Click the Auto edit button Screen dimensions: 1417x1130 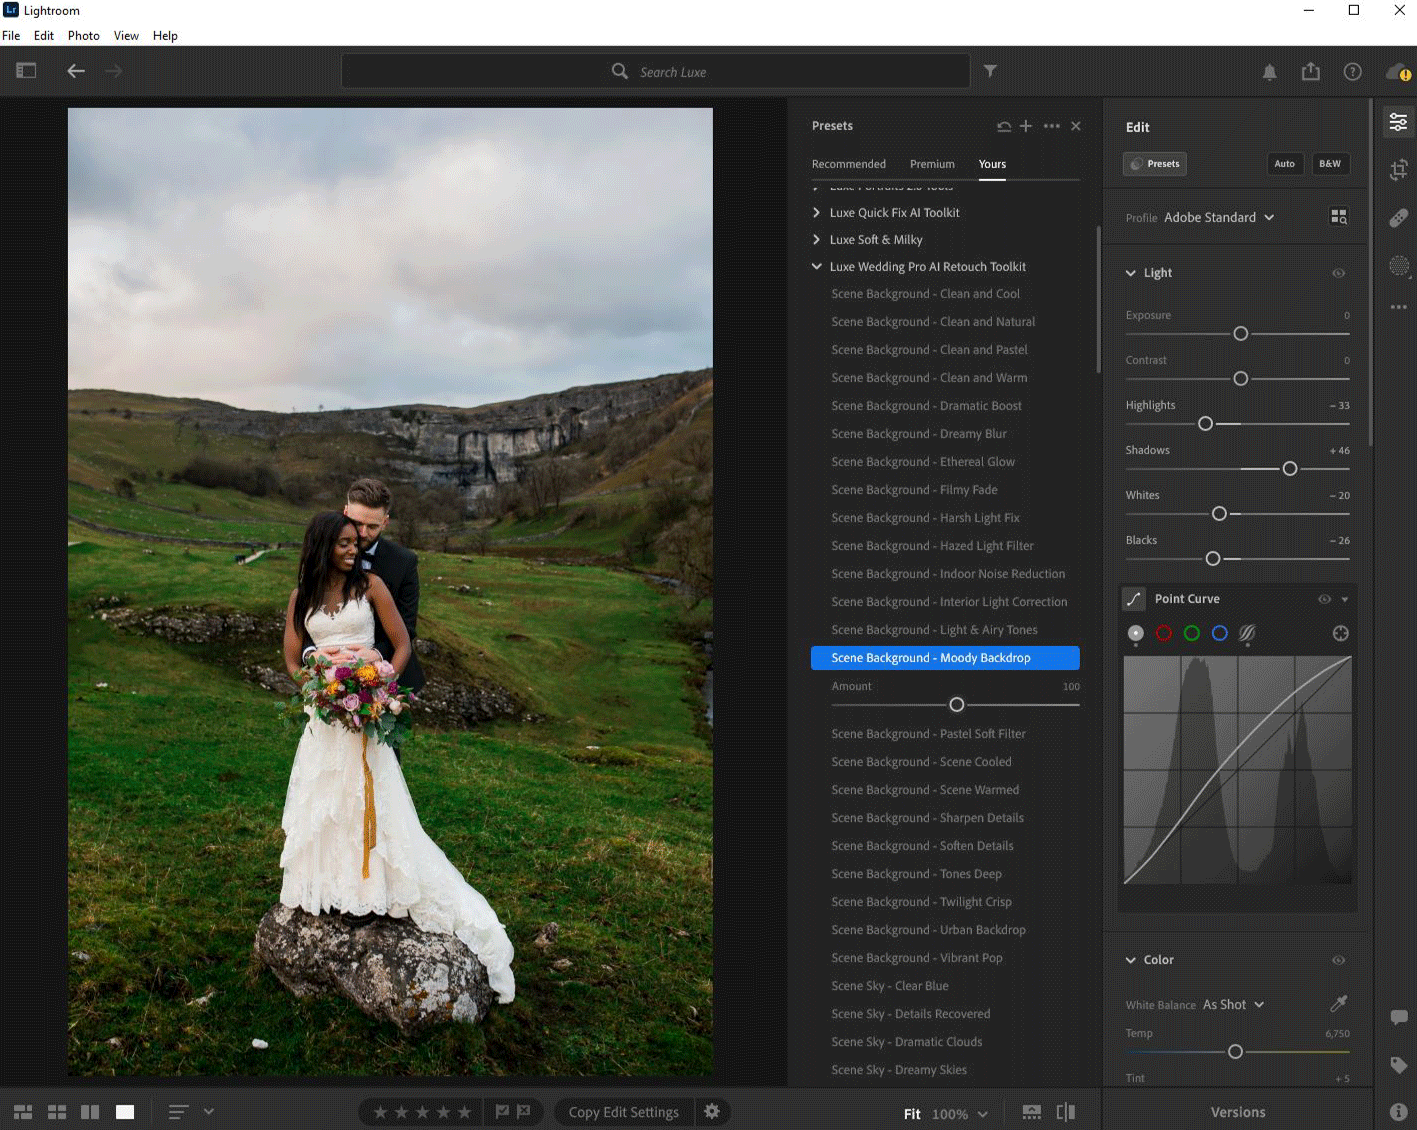[x=1284, y=164]
